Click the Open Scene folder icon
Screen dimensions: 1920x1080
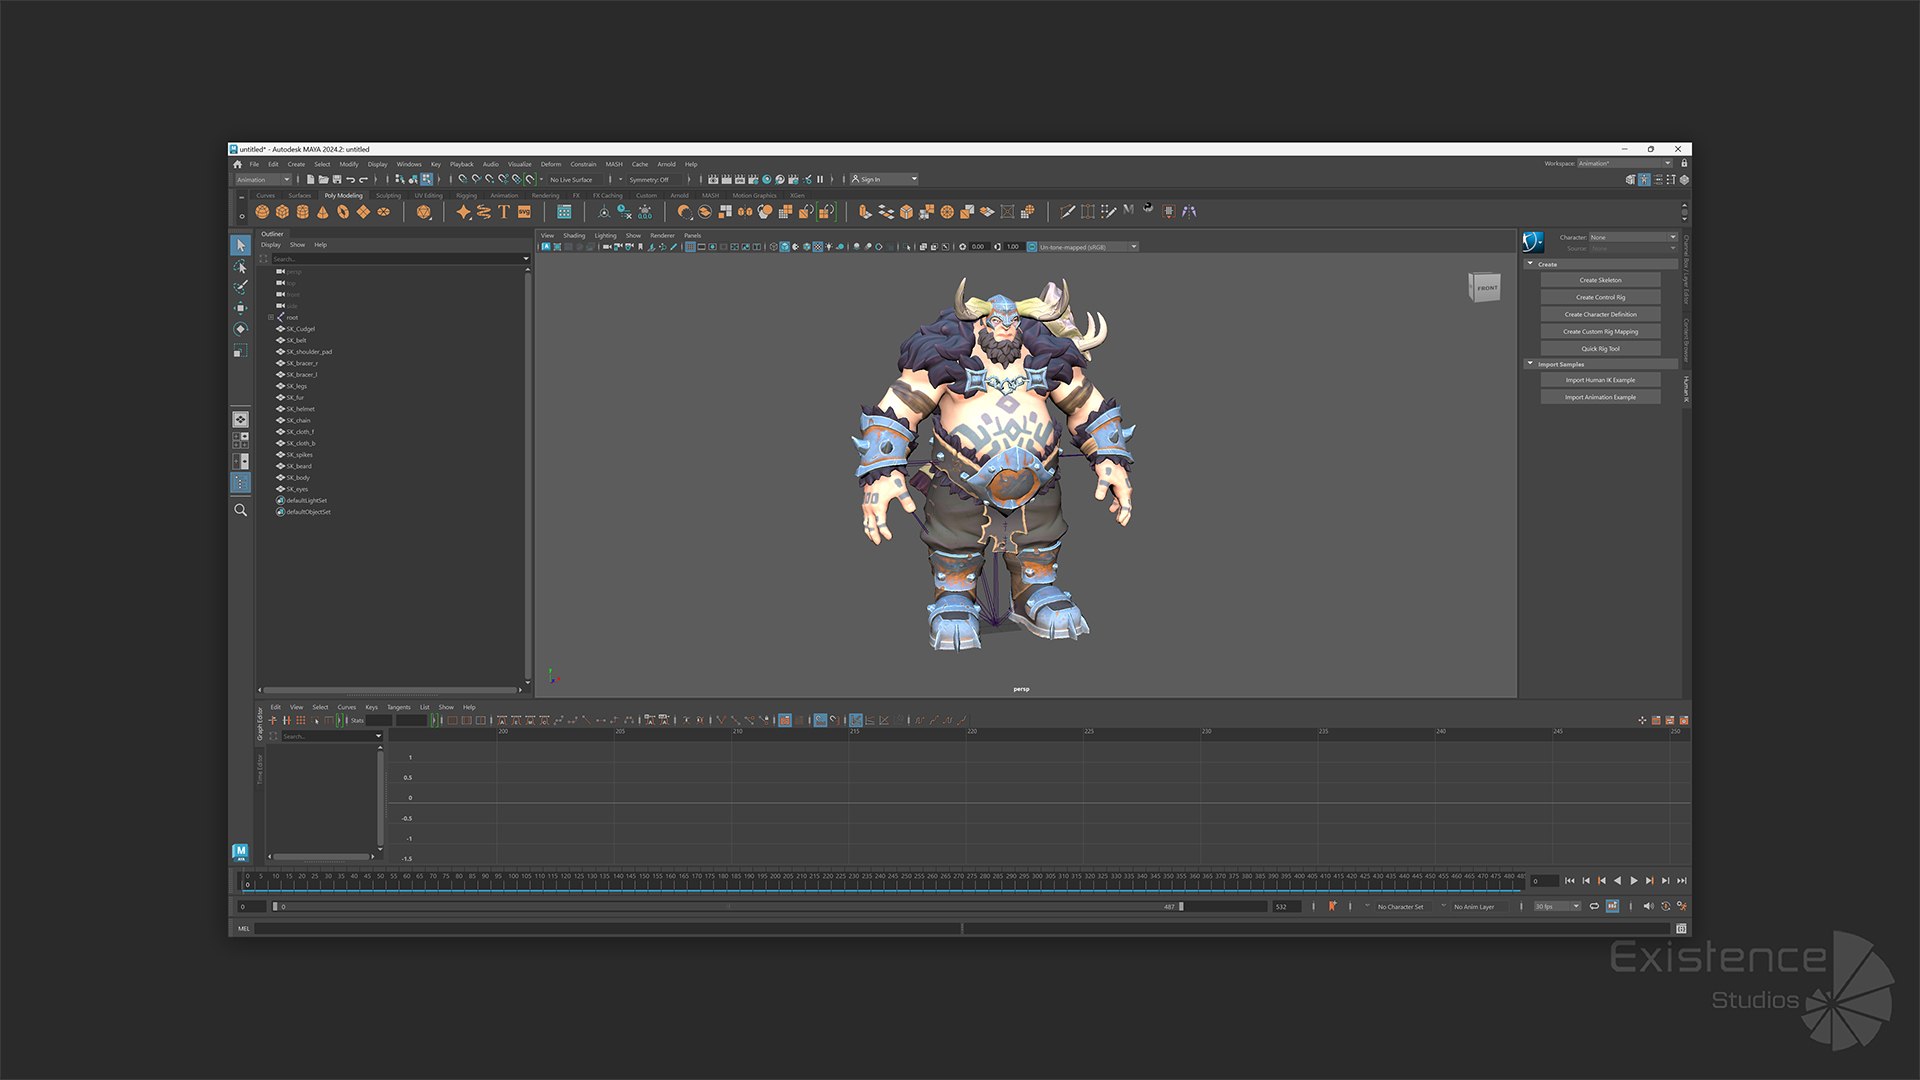[x=323, y=180]
